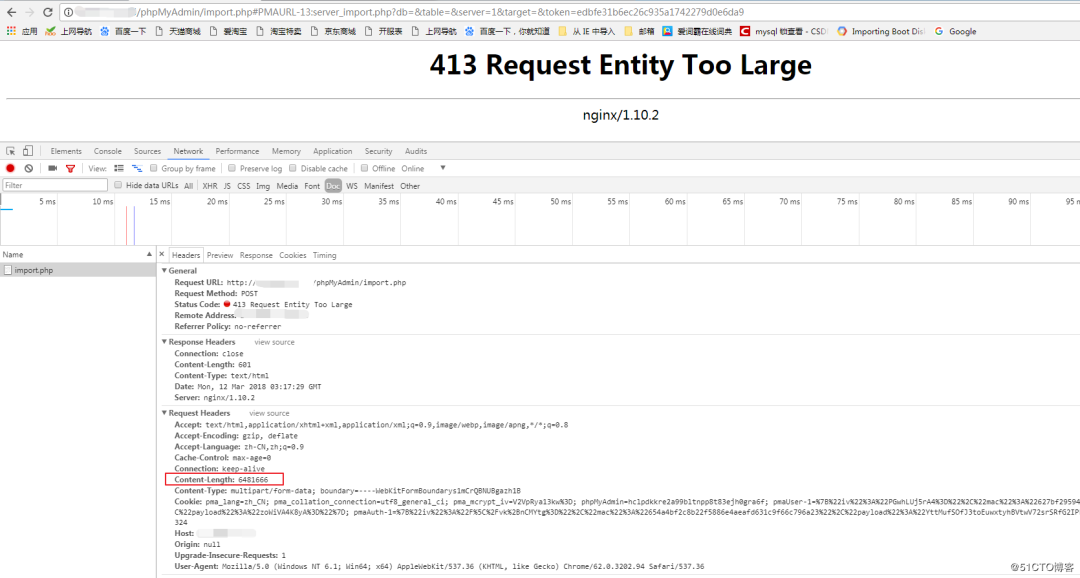The image size is (1080, 578).
Task: Click view source beside Response Headers
Action: [274, 342]
